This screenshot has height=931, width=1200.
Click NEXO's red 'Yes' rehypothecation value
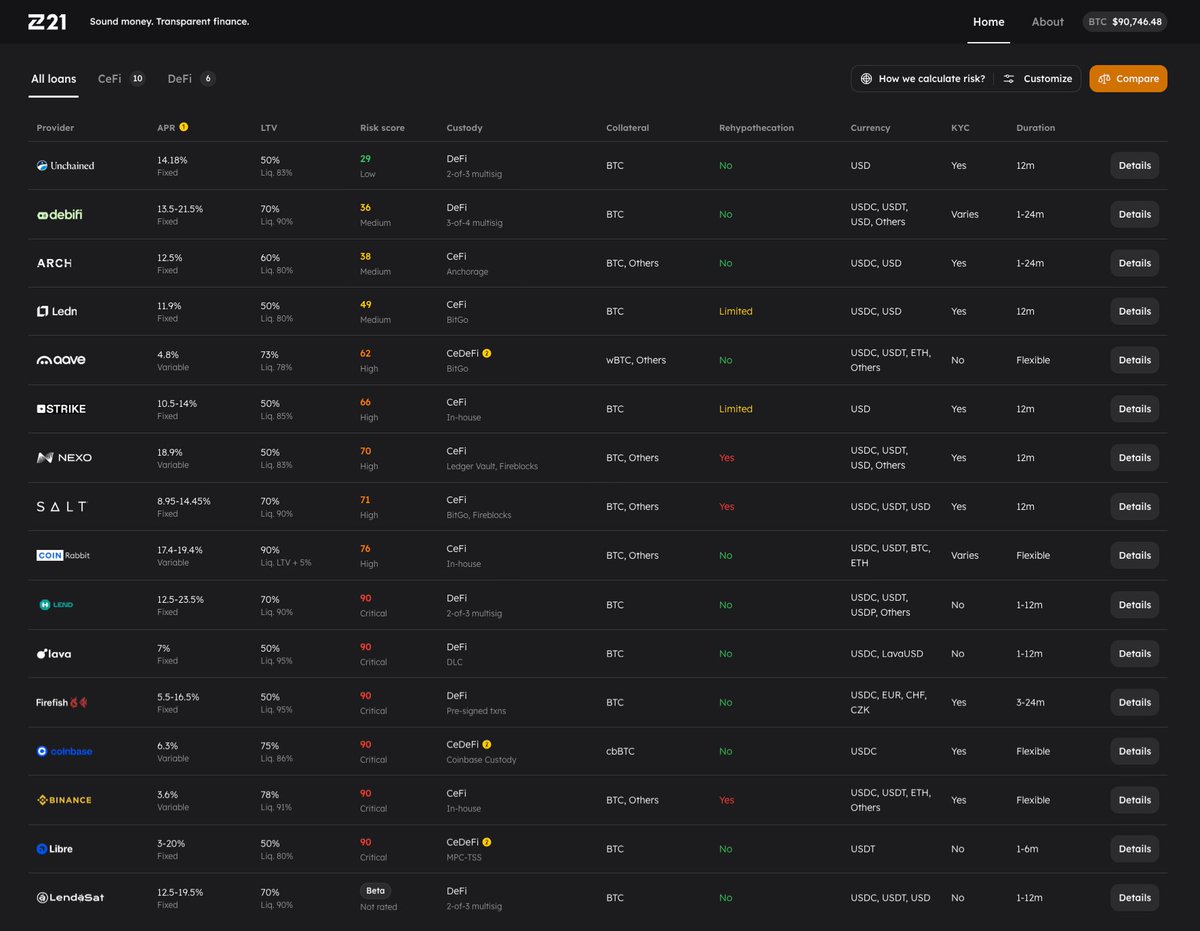click(x=727, y=458)
